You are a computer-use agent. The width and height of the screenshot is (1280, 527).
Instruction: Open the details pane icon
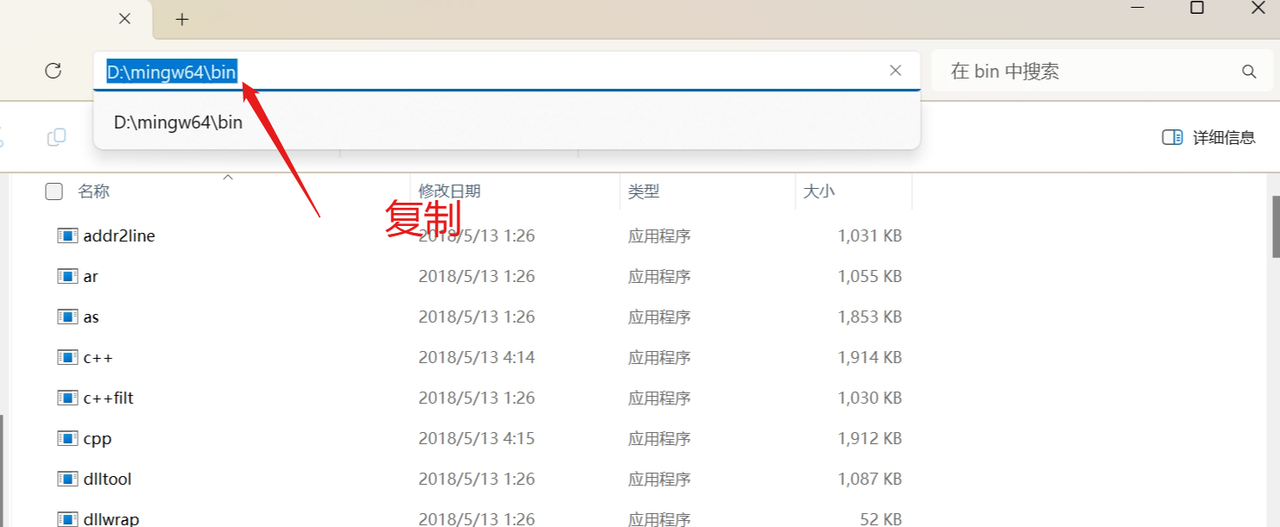point(1172,138)
